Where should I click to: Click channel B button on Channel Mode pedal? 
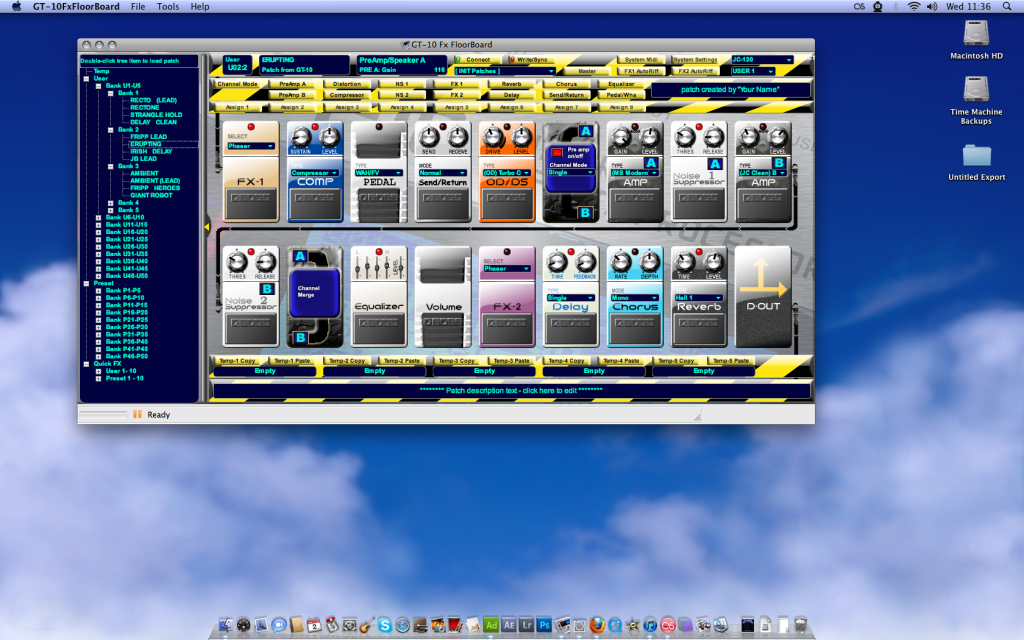click(585, 212)
